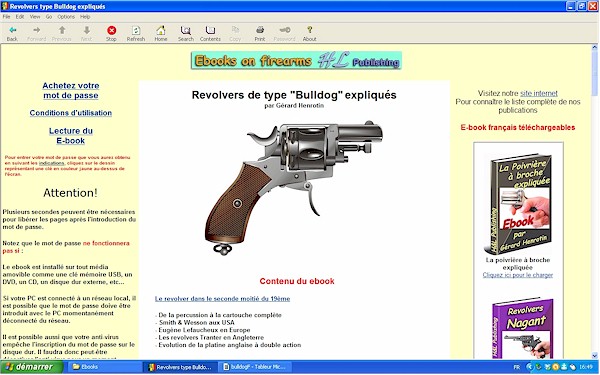The width and height of the screenshot is (600, 375).
Task: Click 'Cliquez ici pour le charger' link
Action: [x=518, y=275]
